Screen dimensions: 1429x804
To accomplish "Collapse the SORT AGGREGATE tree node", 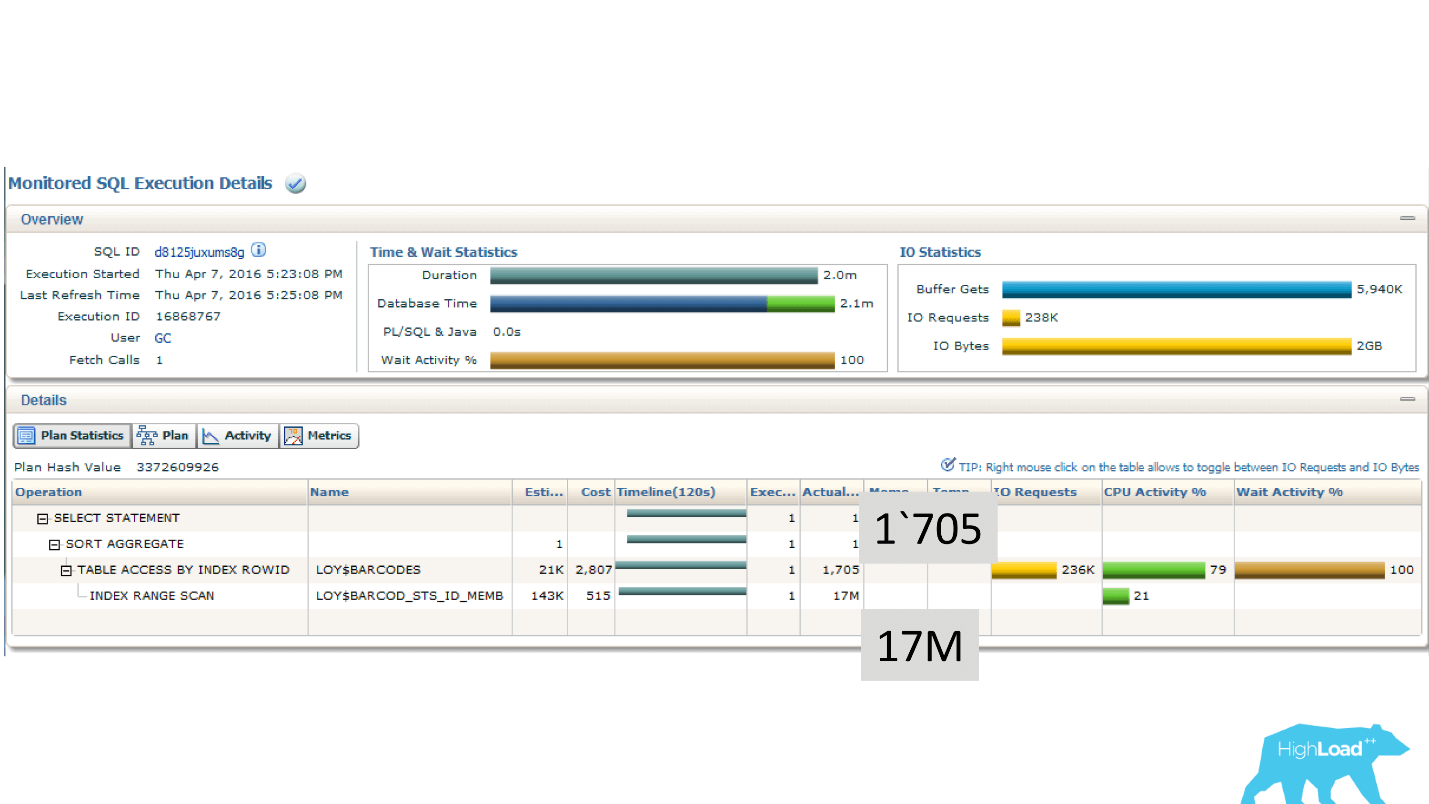I will 55,544.
